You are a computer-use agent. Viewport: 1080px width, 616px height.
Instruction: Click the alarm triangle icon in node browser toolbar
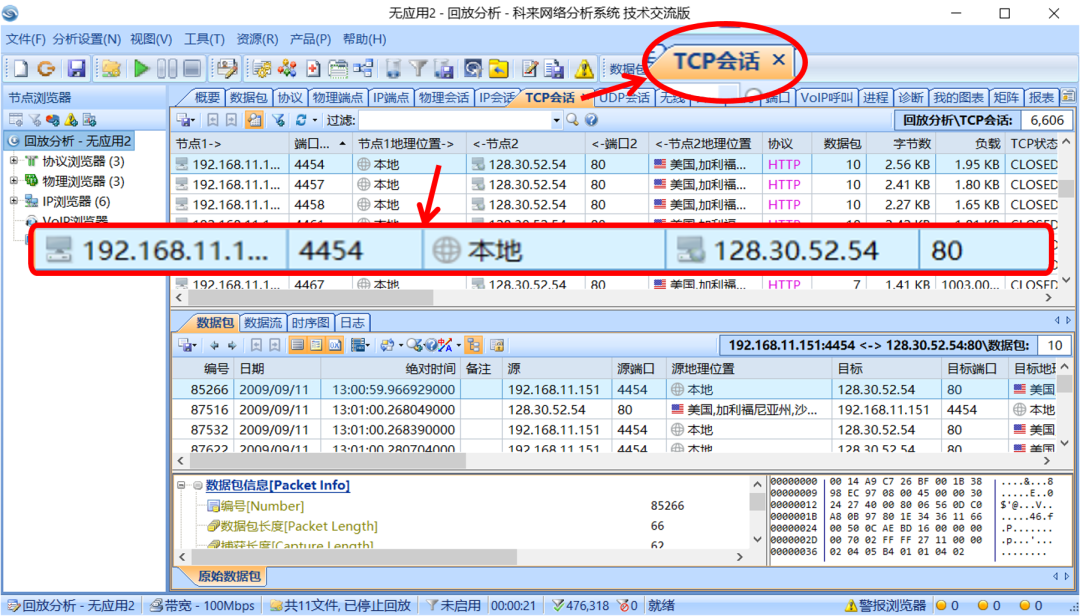71,120
